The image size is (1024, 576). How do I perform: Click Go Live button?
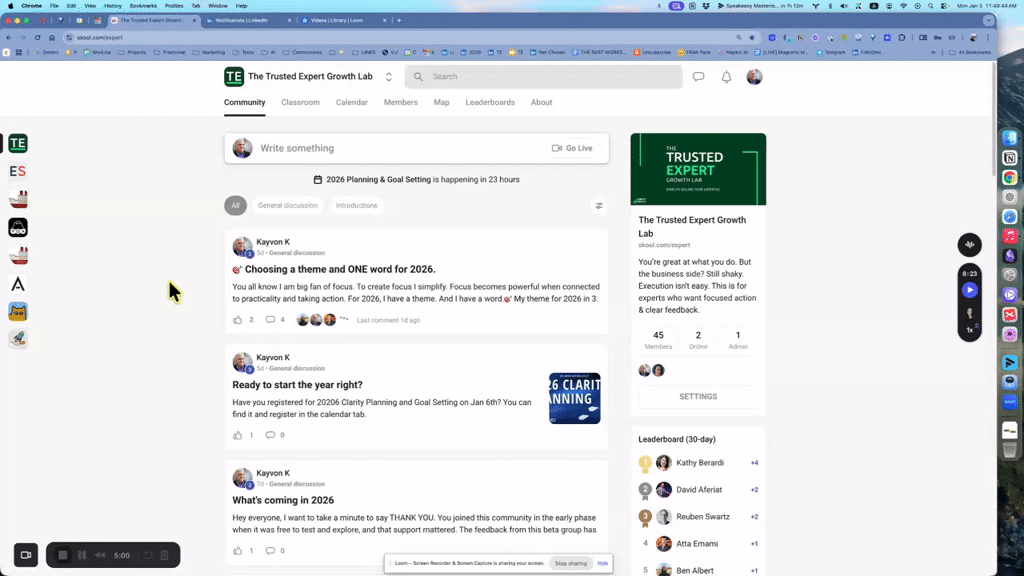tap(572, 148)
